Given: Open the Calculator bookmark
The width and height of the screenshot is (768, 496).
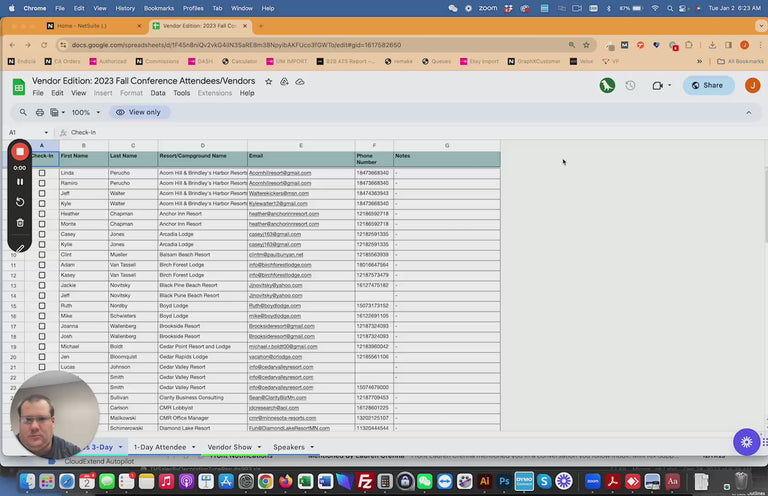Looking at the screenshot, I should click(240, 61).
